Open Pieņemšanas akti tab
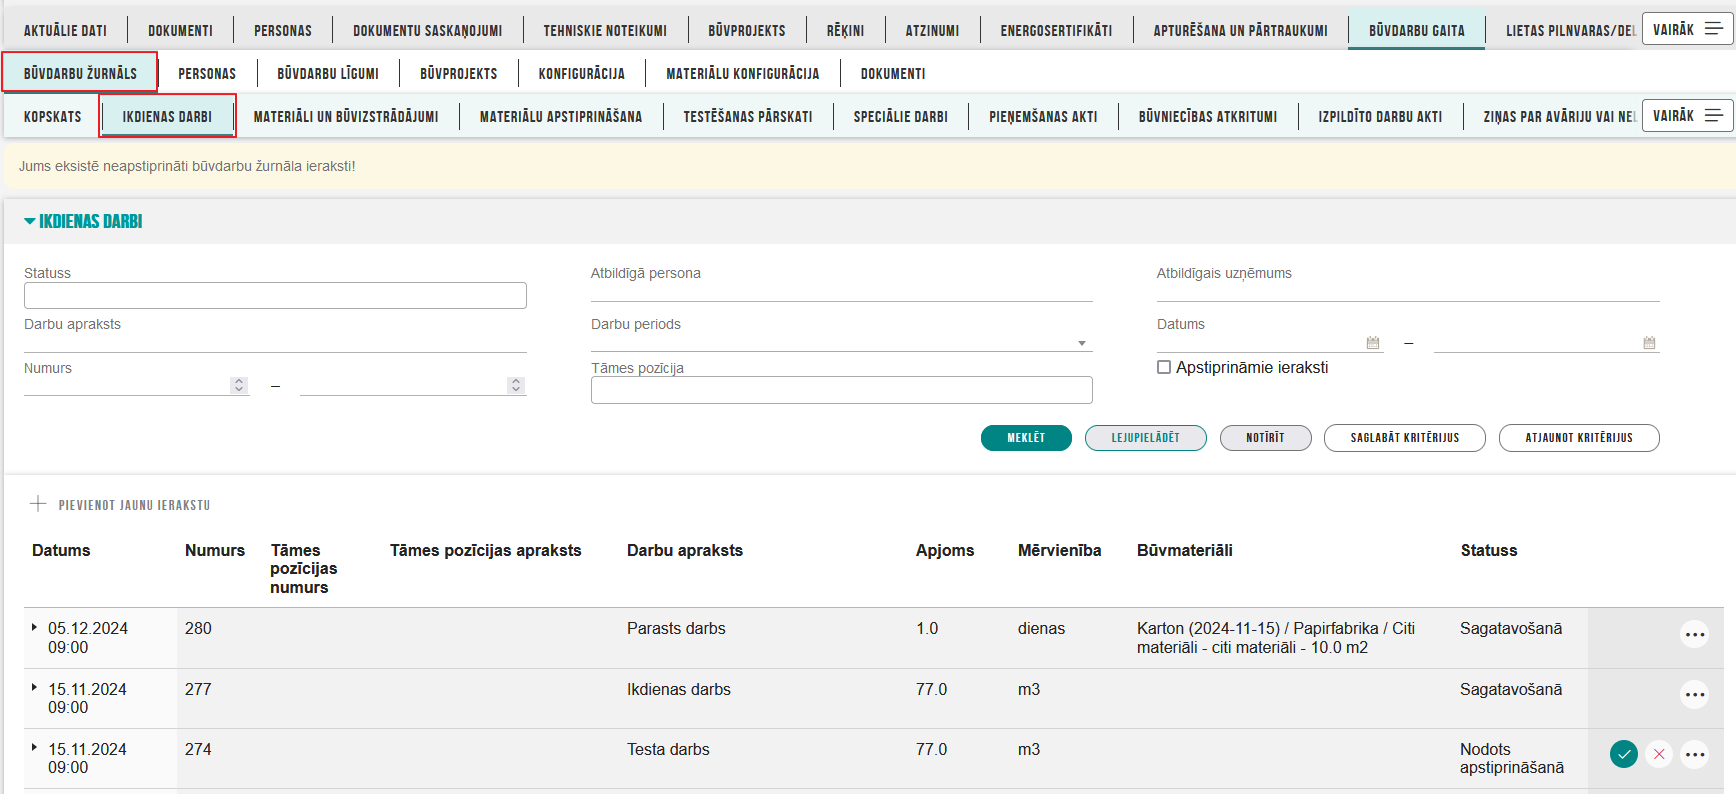Viewport: 1736px width, 794px height. tap(1043, 117)
